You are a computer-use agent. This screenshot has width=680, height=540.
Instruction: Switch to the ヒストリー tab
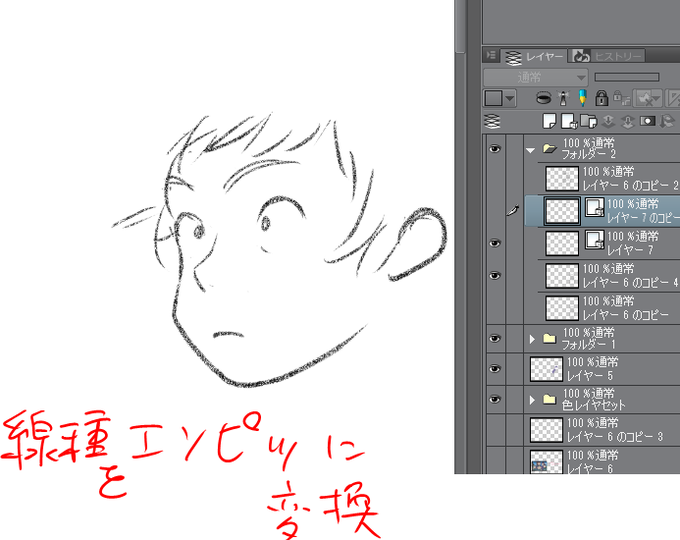pyautogui.click(x=607, y=56)
